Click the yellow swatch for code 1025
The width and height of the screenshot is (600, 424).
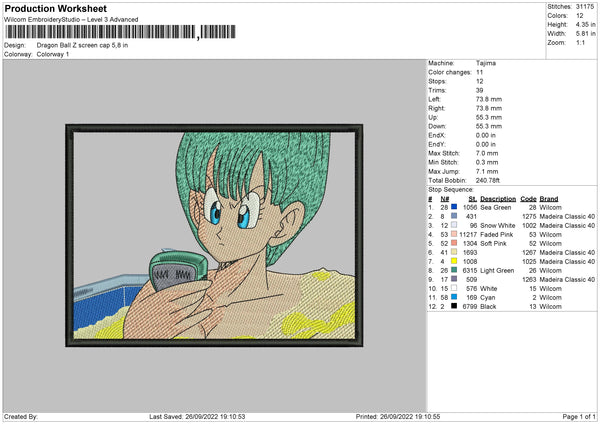(454, 261)
